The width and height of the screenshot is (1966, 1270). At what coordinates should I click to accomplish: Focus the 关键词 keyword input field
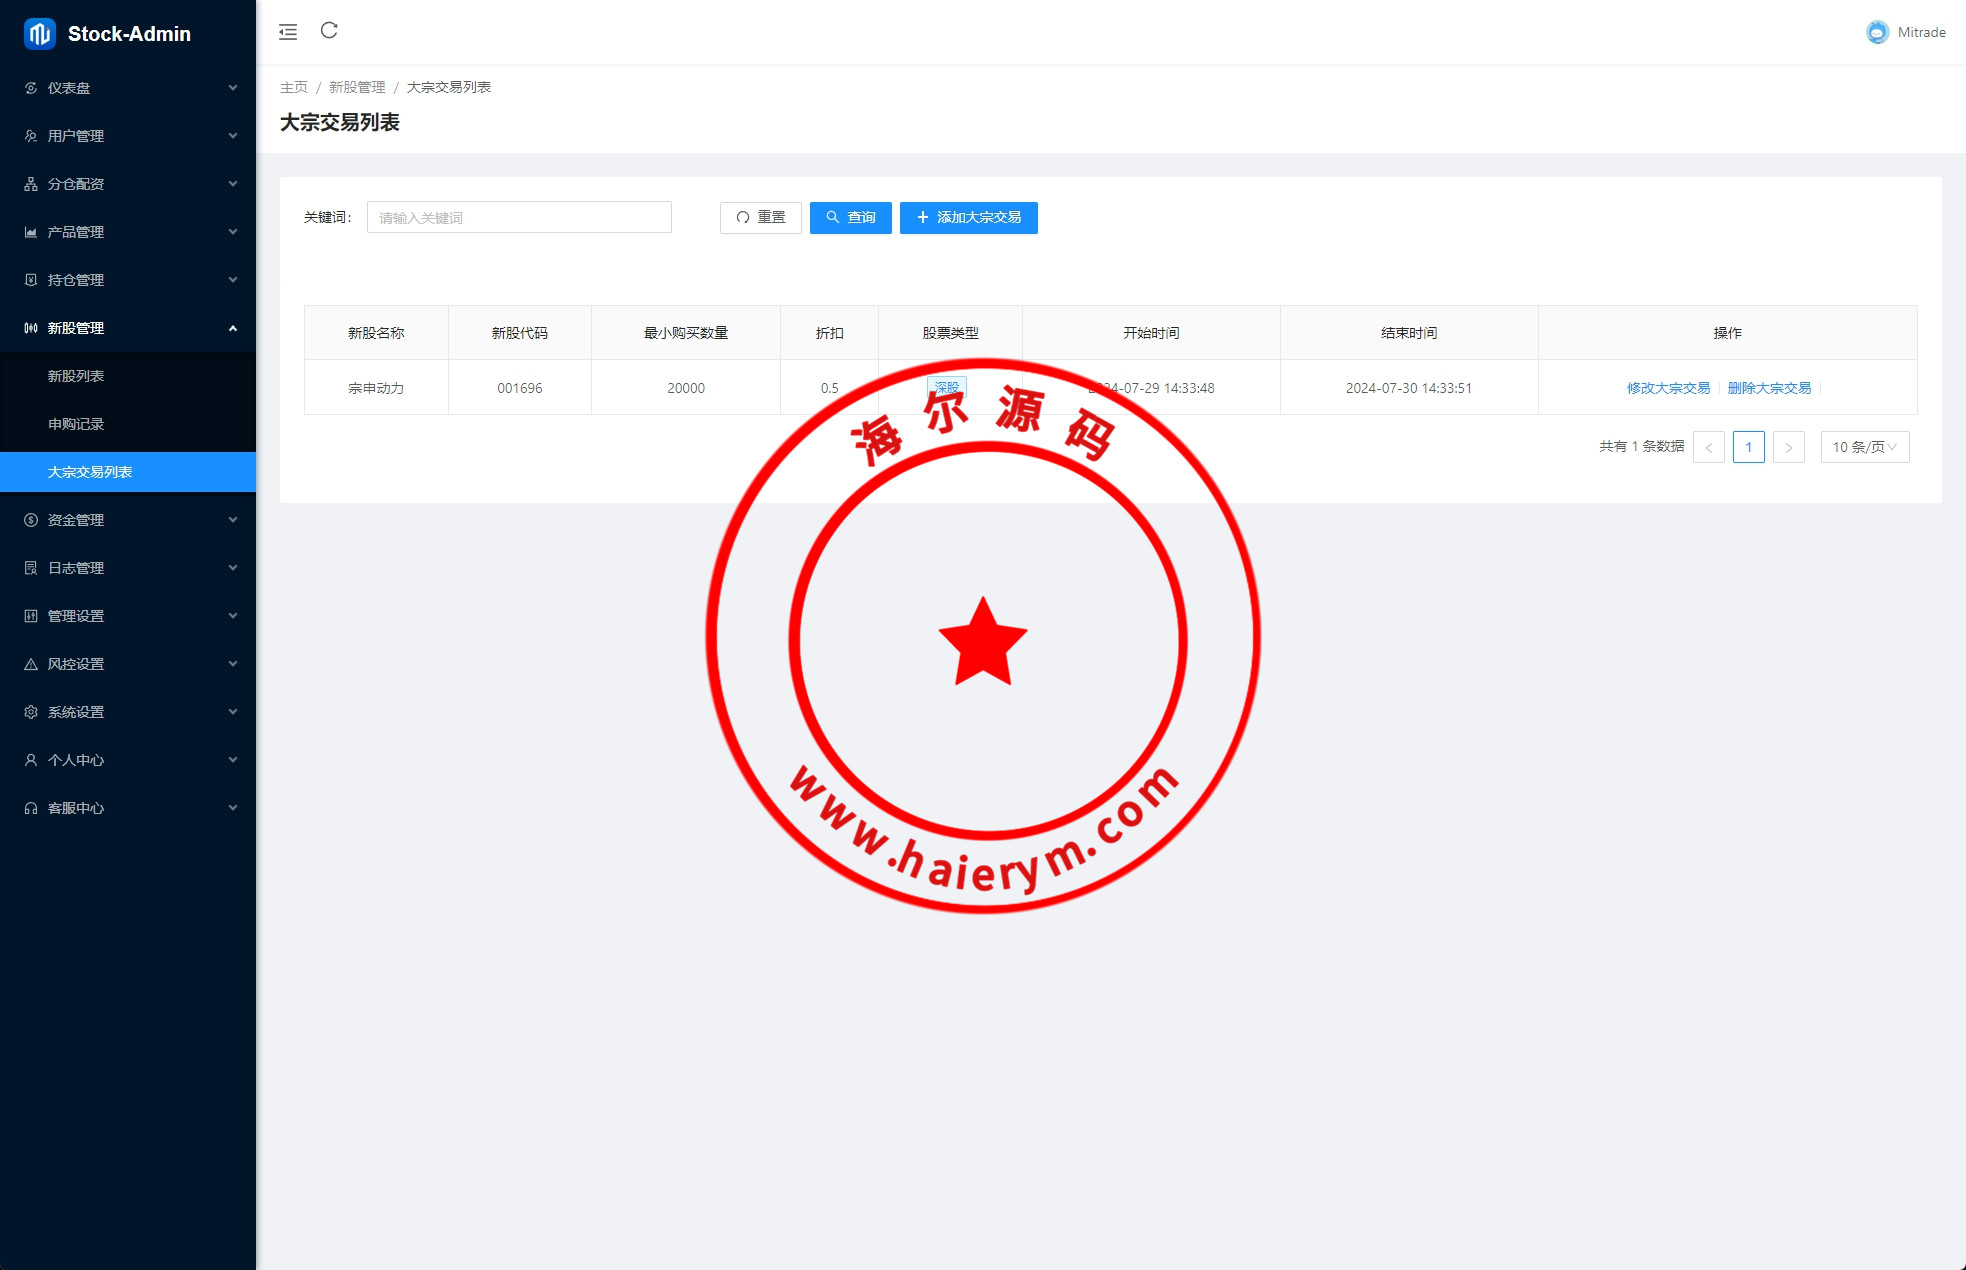[519, 218]
